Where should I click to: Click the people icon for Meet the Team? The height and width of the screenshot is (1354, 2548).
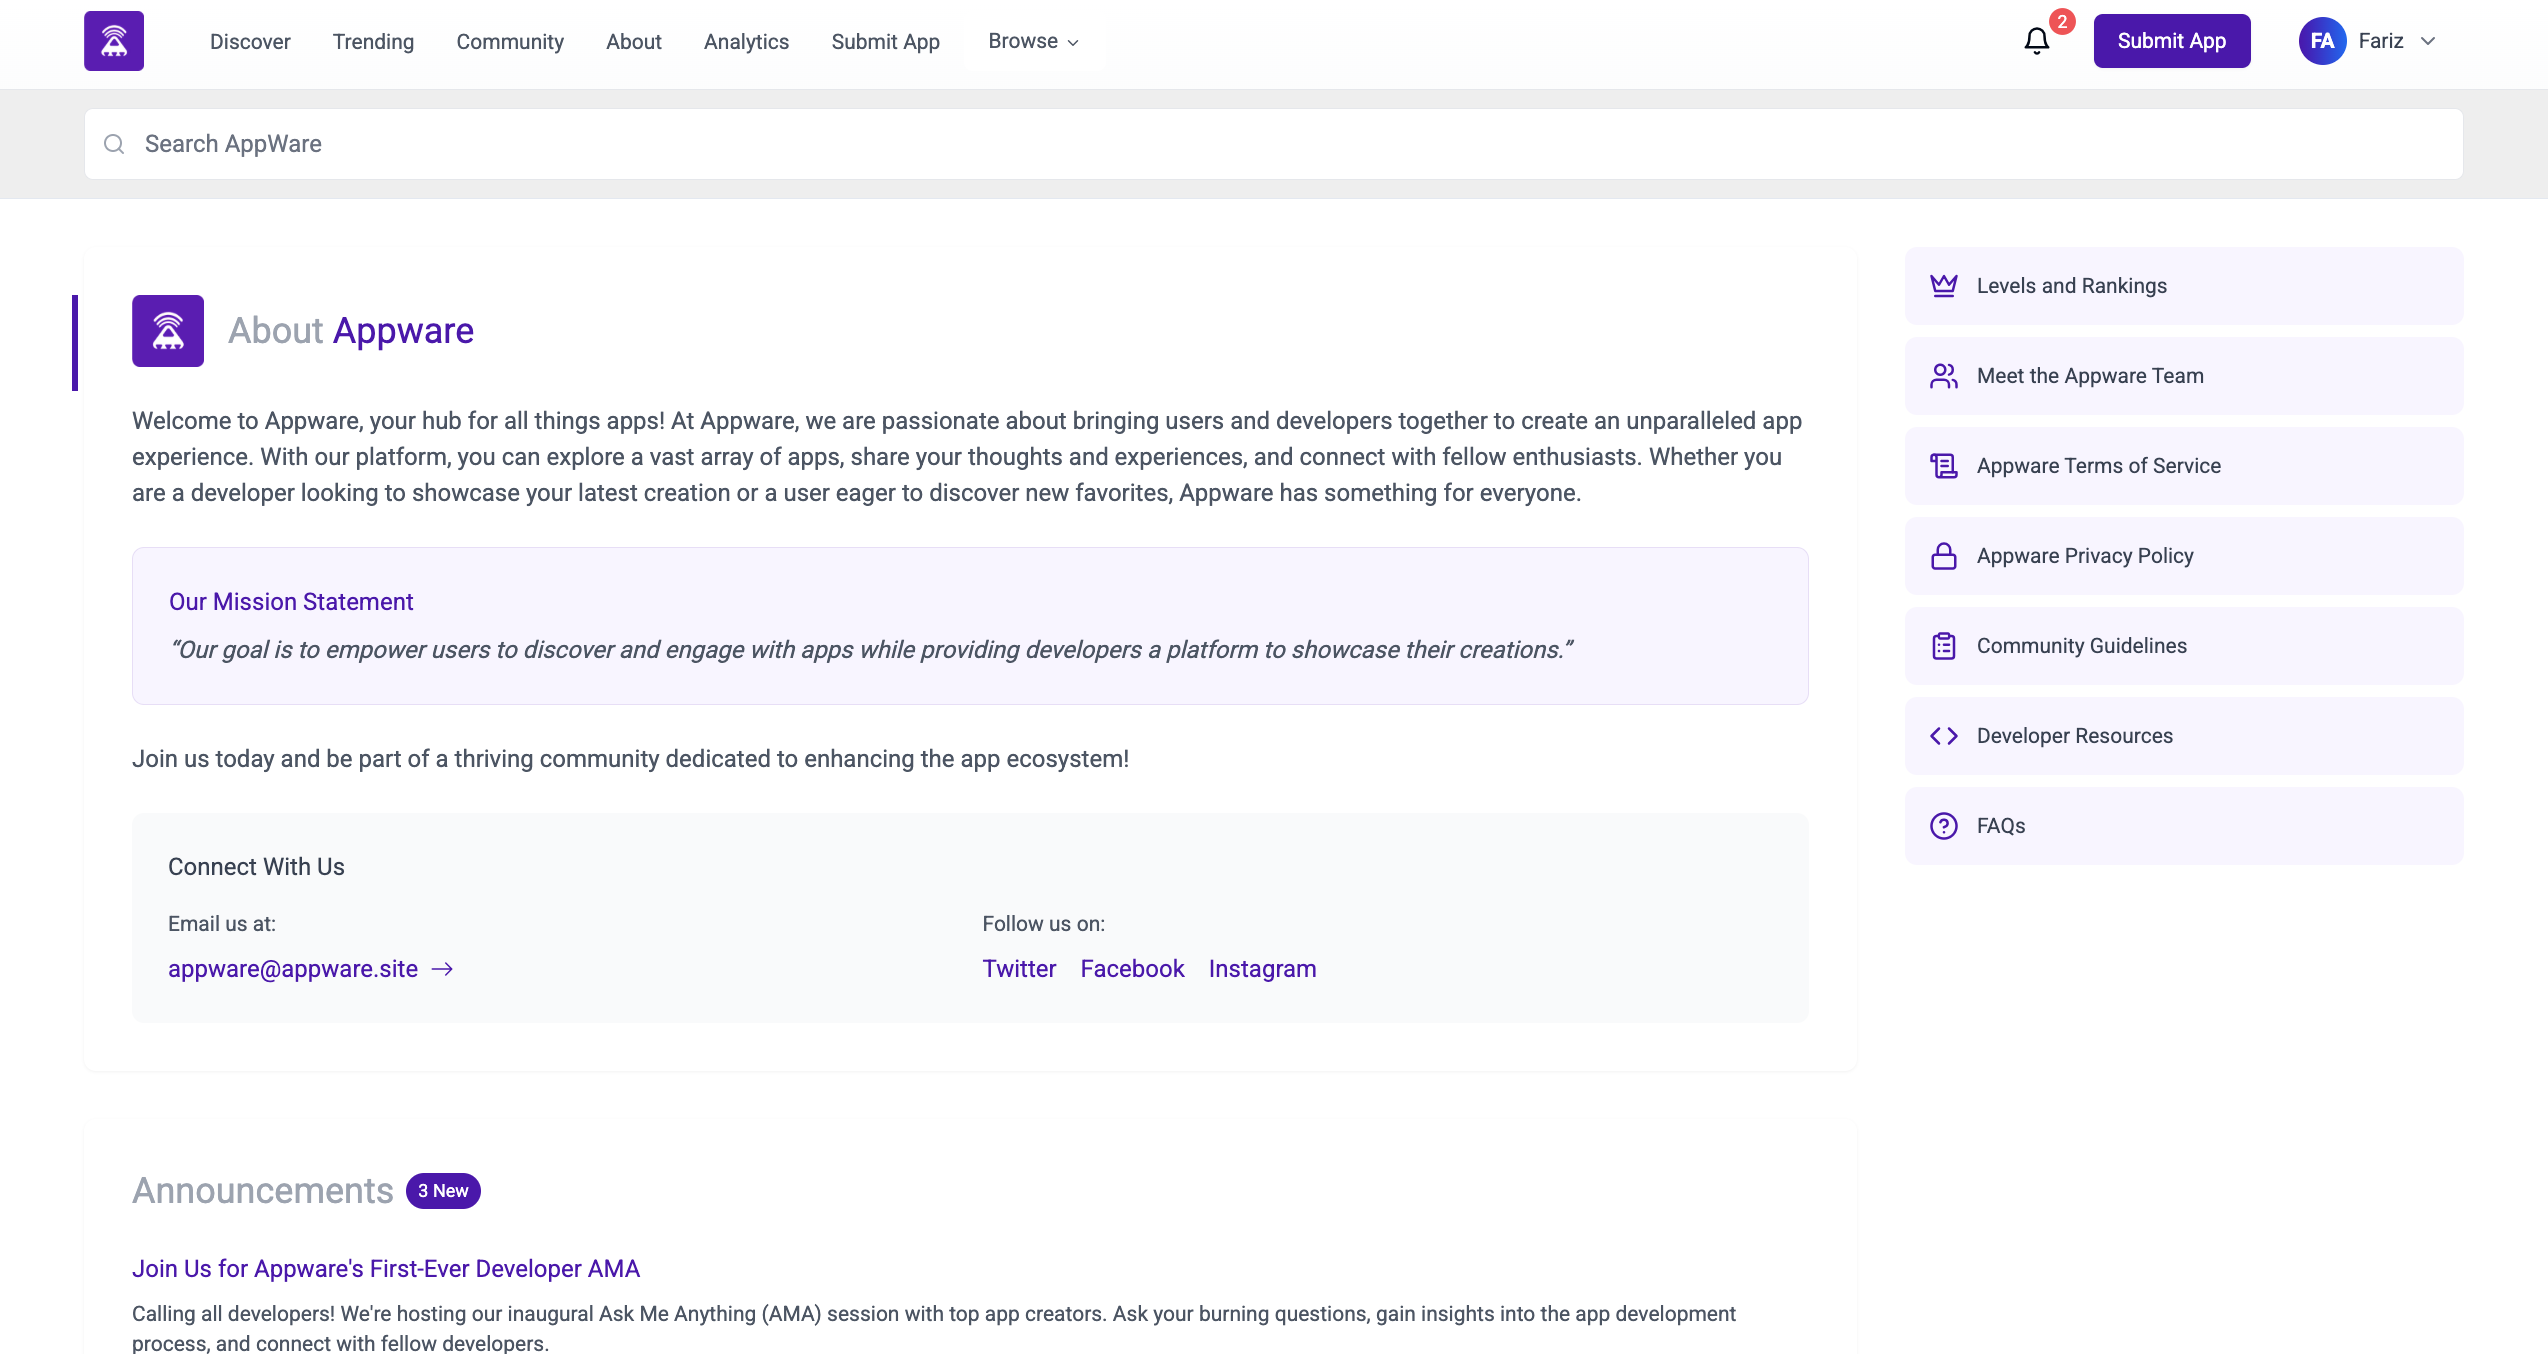coord(1944,376)
